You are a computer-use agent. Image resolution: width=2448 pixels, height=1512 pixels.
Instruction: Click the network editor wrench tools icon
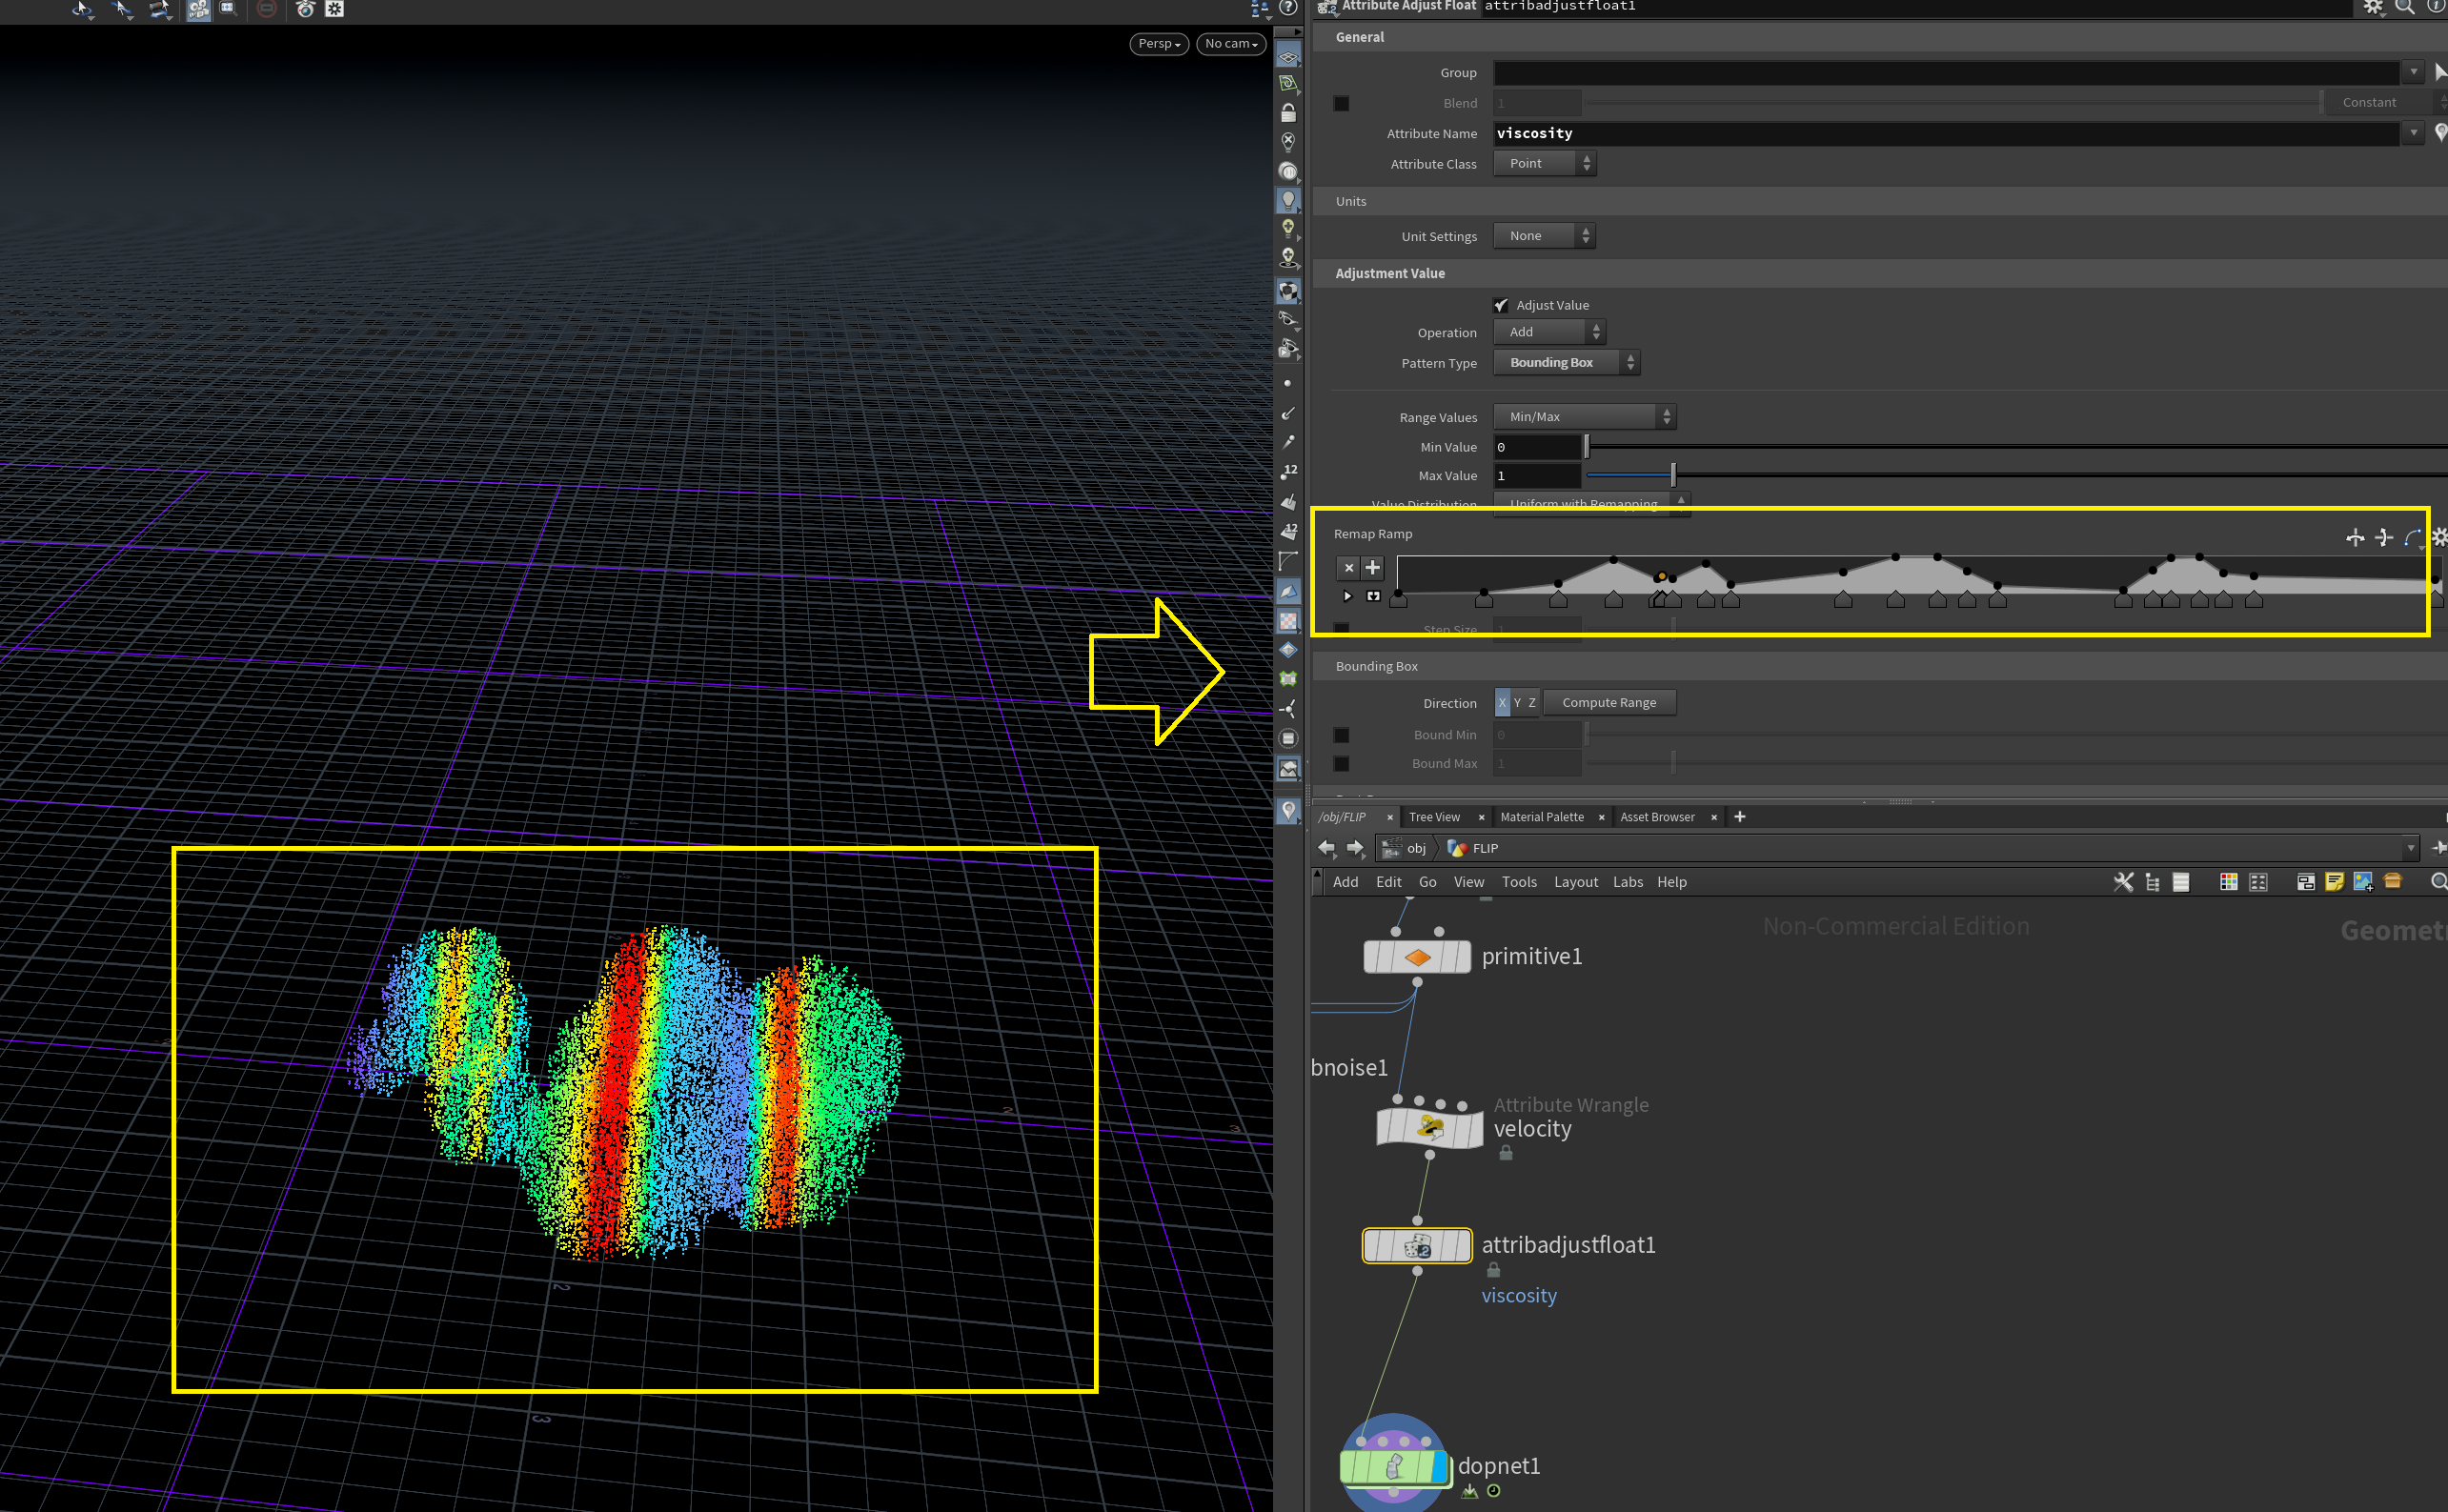coord(2123,881)
